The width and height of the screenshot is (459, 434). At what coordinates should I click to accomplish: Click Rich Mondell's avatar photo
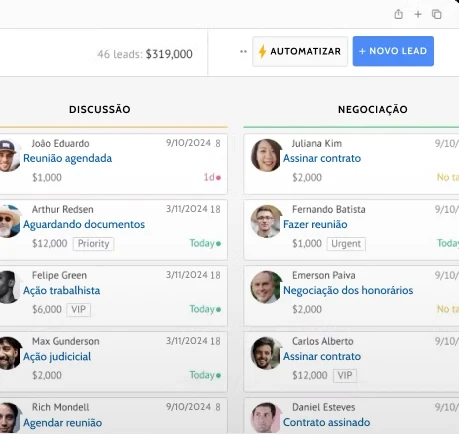point(9,418)
